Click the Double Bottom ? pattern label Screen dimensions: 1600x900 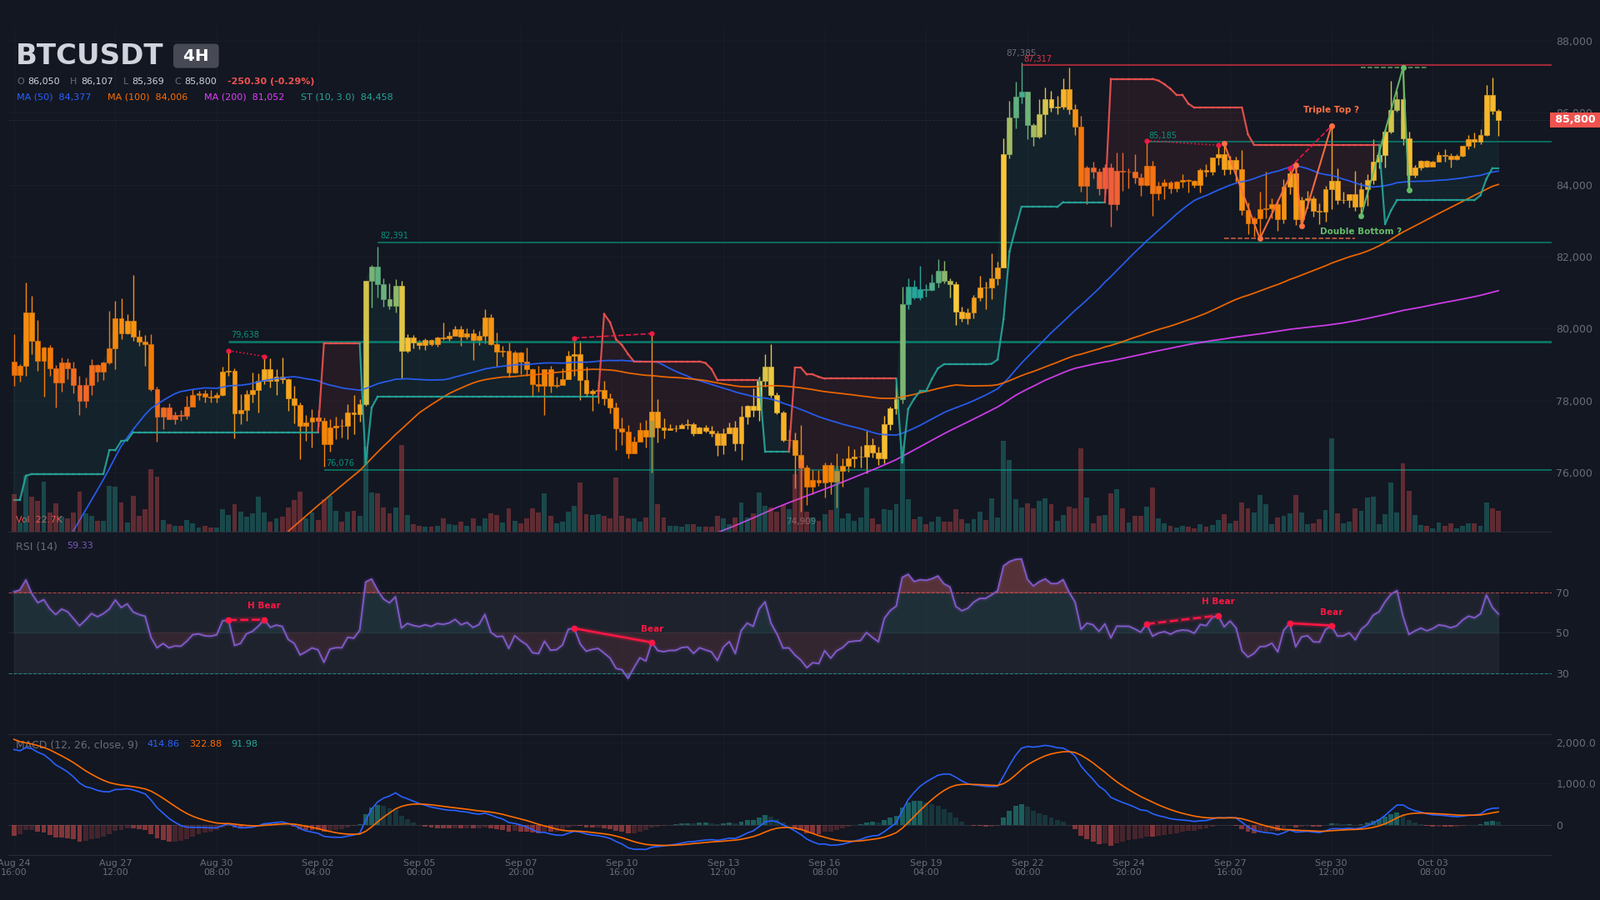[1360, 231]
